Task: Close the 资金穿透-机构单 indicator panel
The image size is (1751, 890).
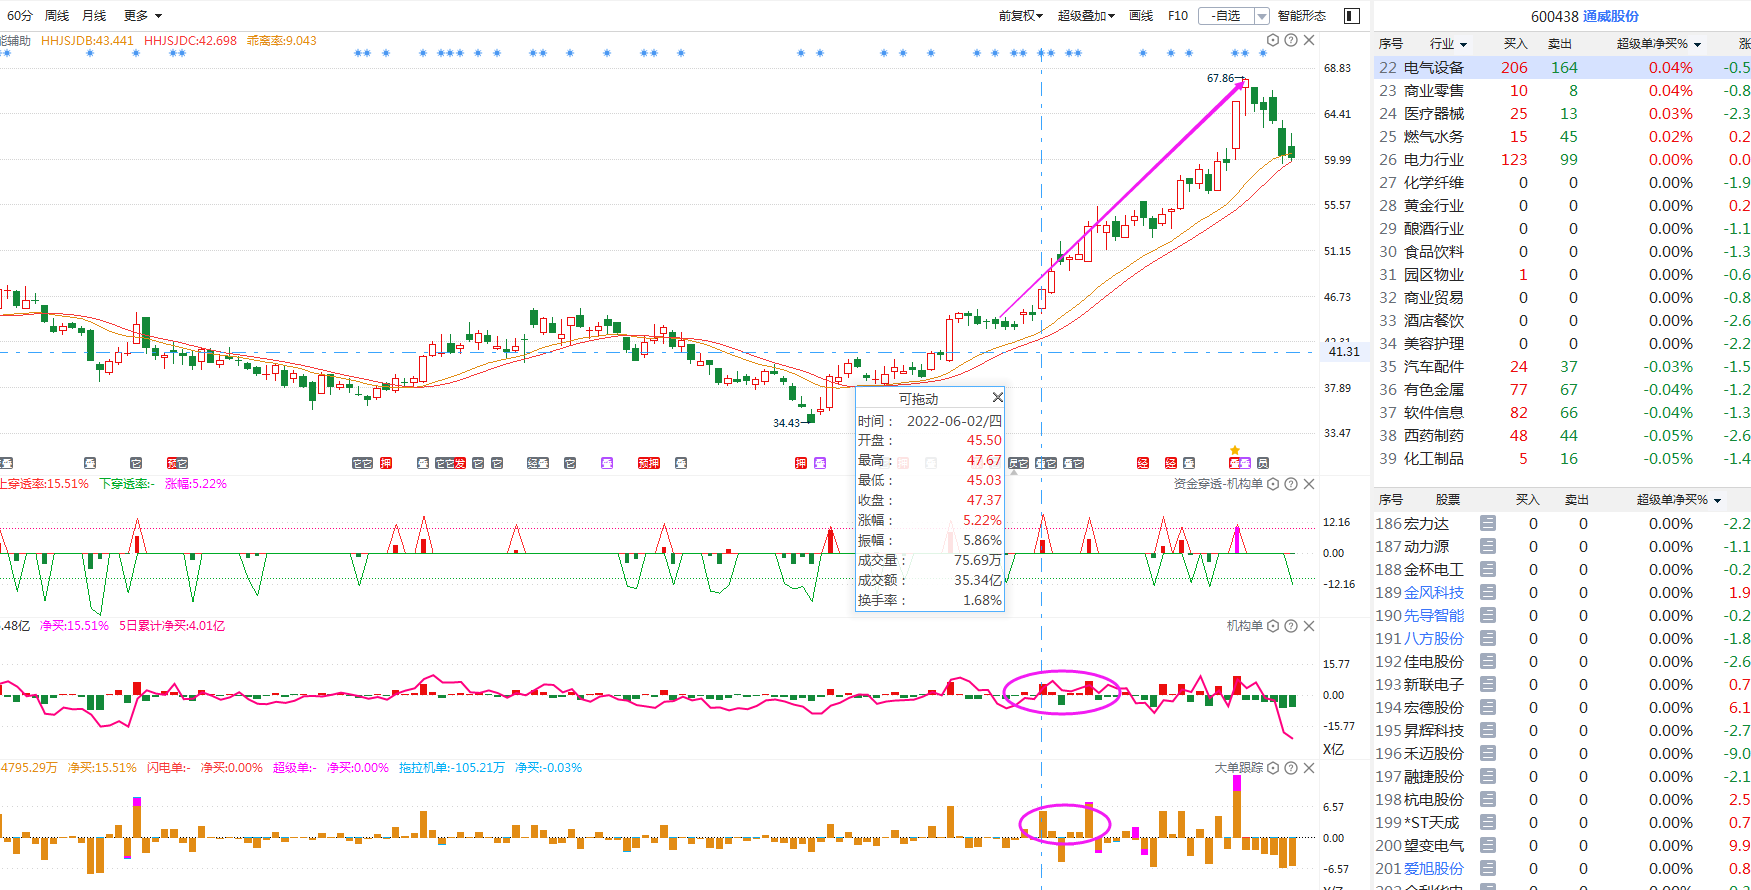Action: (1309, 484)
